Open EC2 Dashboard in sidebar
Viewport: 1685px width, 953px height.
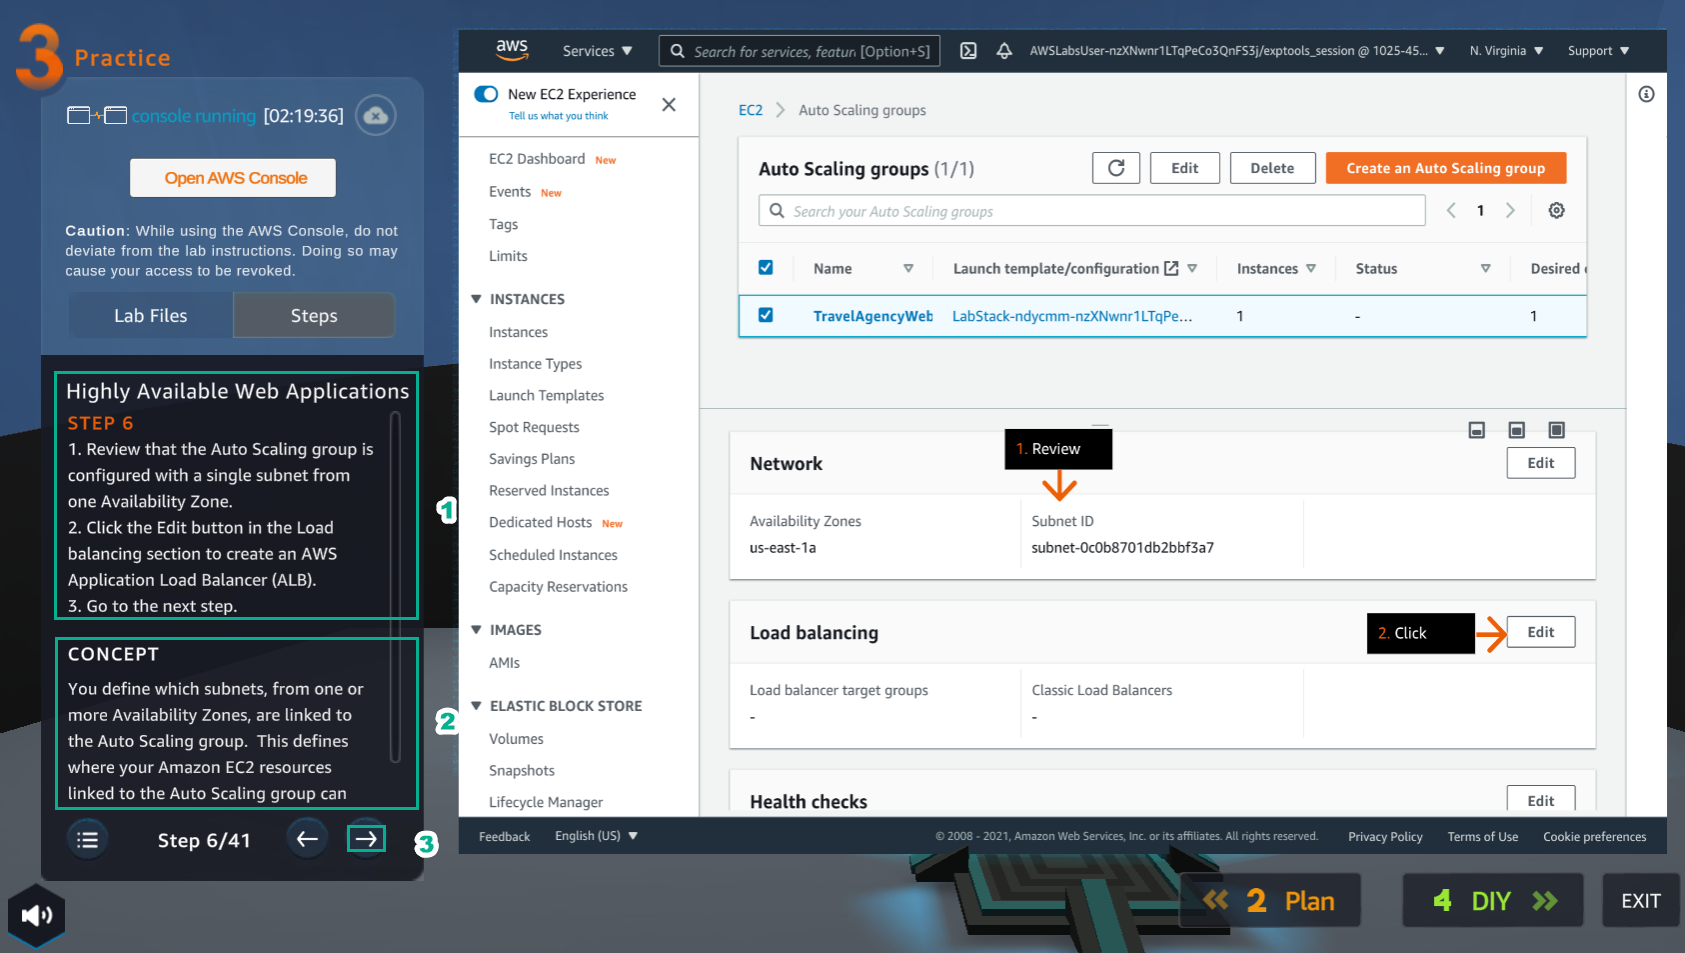click(x=537, y=159)
